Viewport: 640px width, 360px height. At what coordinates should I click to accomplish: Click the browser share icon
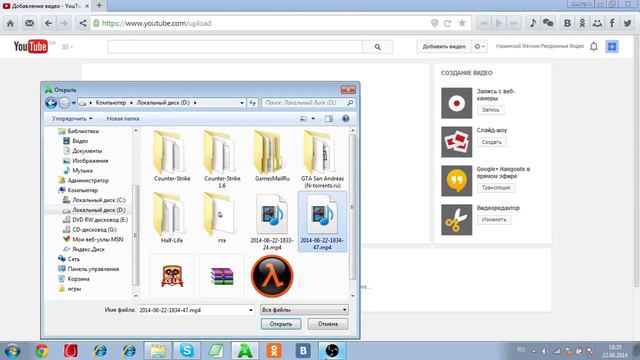(82, 23)
